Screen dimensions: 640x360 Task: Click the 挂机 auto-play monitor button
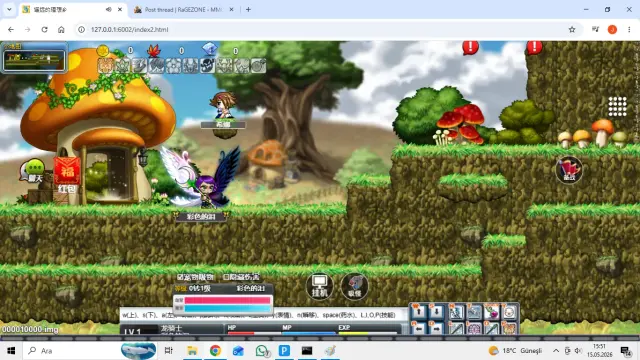tap(320, 286)
